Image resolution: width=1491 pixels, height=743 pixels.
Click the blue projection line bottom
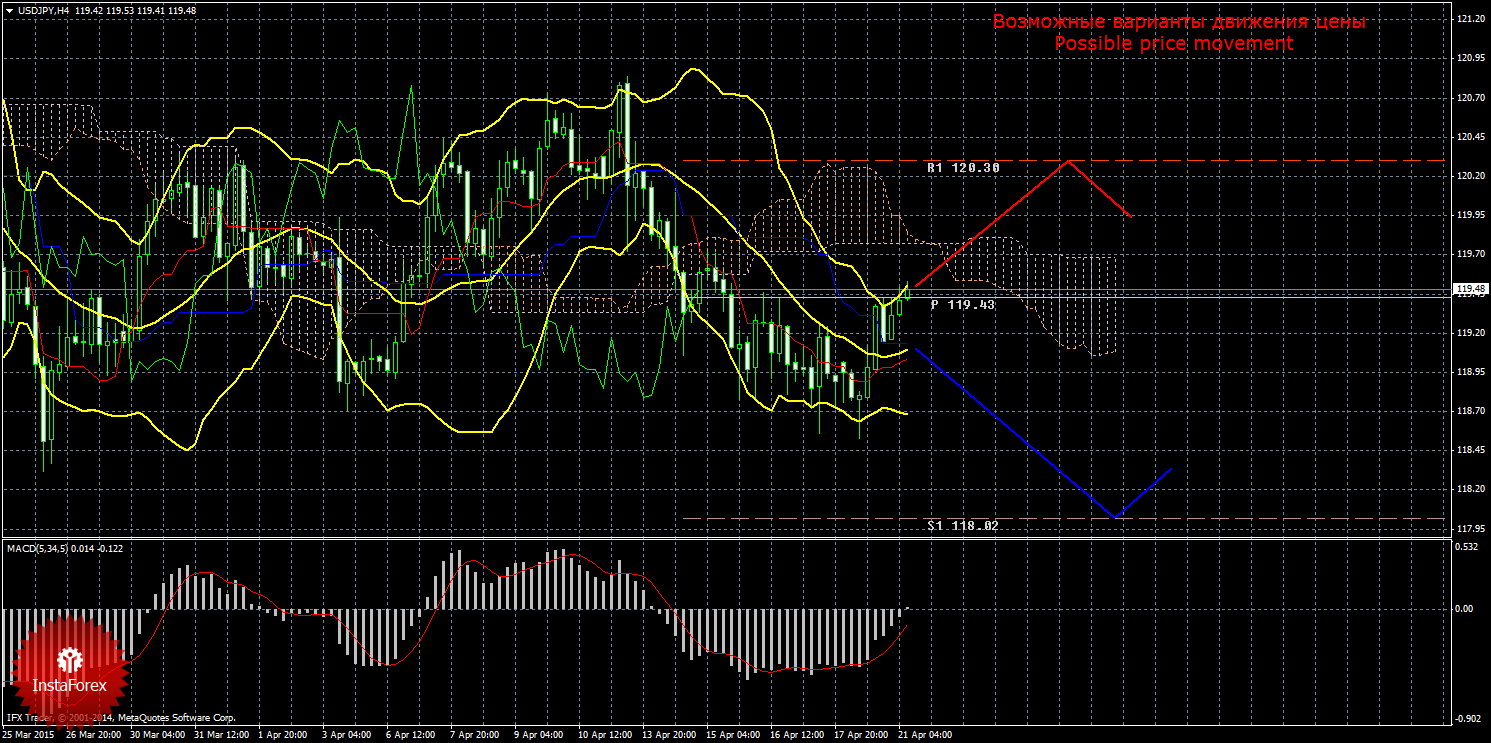coord(1115,517)
